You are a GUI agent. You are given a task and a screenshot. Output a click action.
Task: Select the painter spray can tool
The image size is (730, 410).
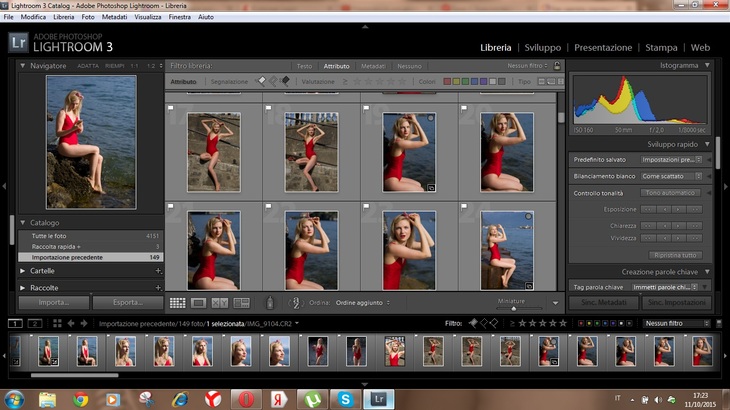click(x=270, y=303)
